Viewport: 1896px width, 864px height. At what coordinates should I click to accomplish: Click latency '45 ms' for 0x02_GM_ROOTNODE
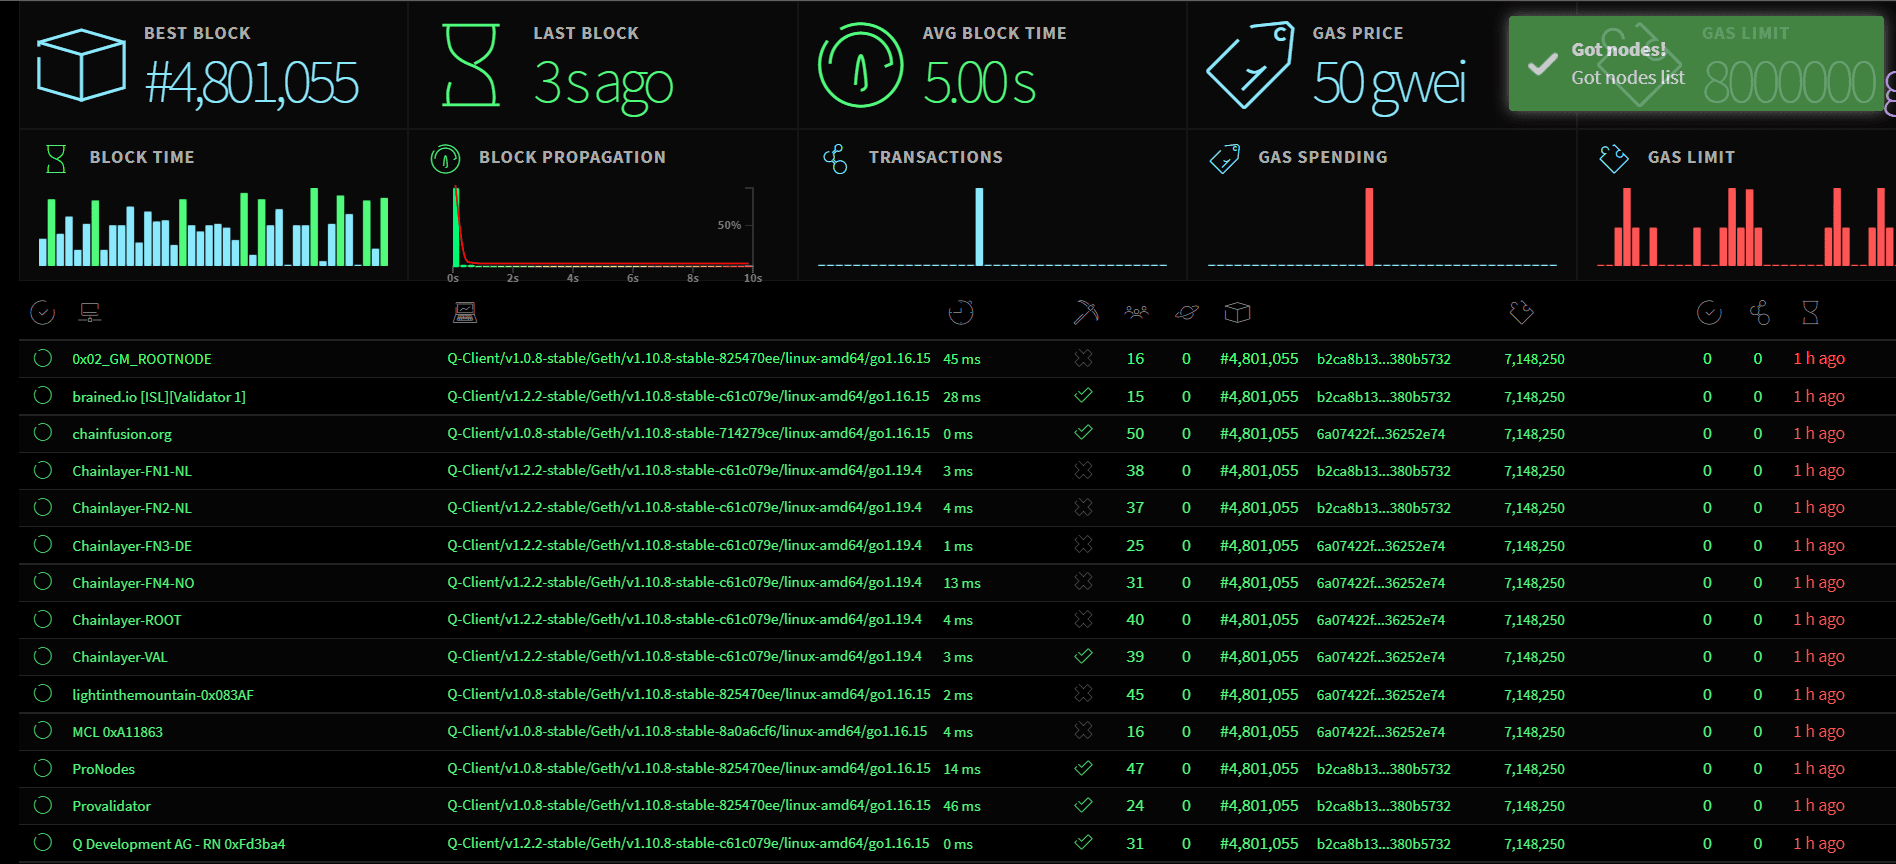point(962,359)
